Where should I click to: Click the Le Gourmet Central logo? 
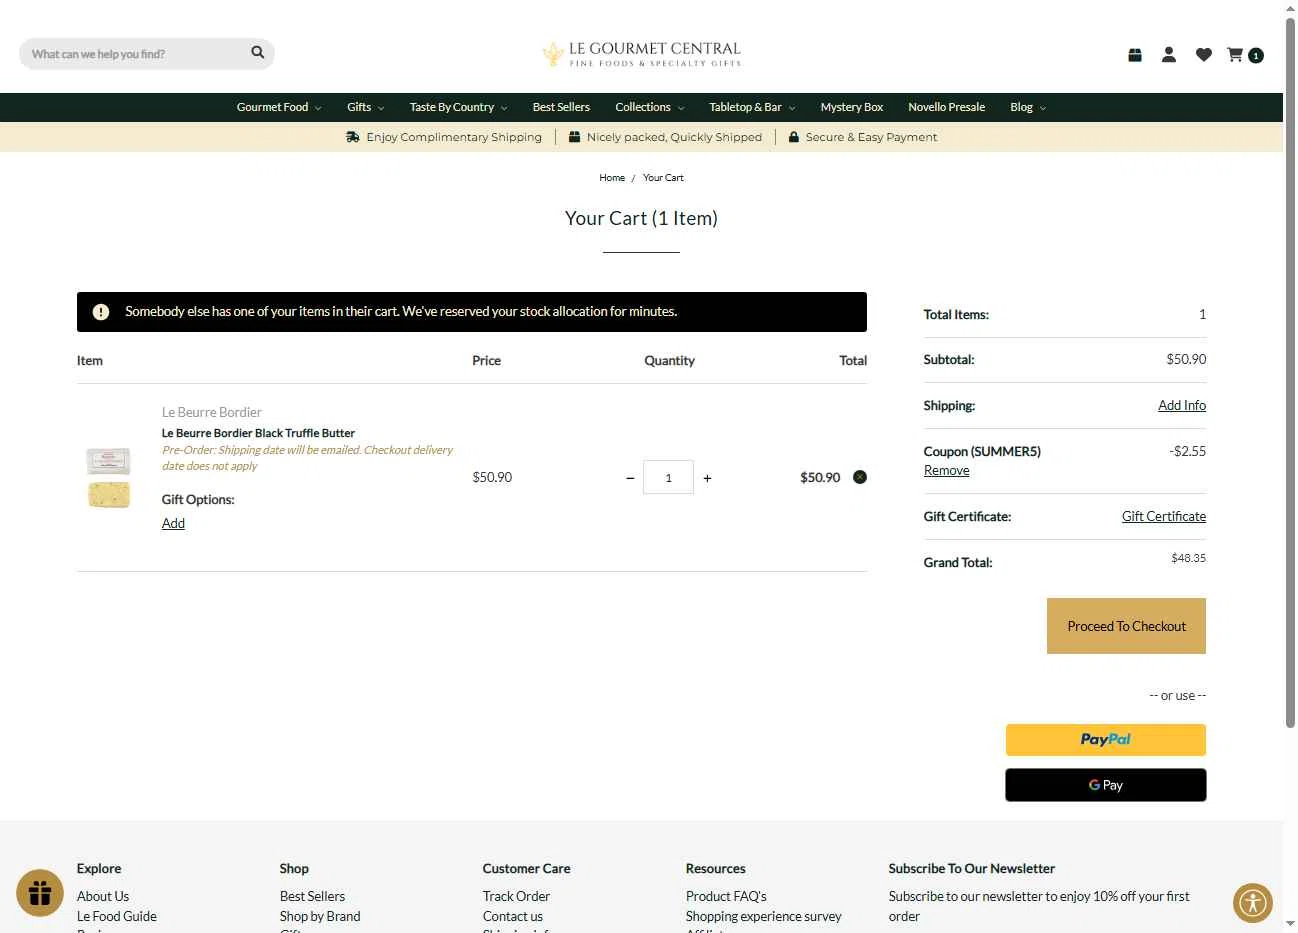tap(641, 54)
